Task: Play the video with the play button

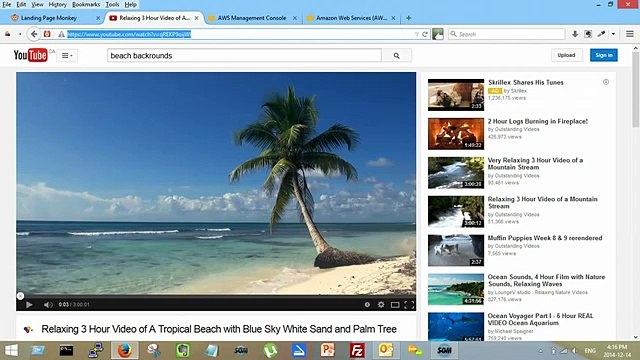Action: pos(29,304)
